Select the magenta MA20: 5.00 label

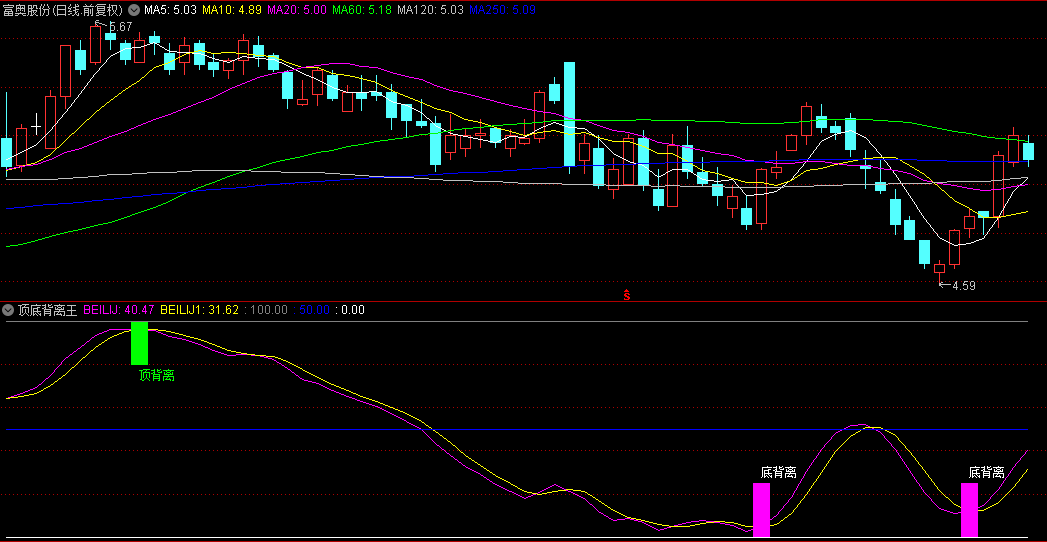pos(297,9)
